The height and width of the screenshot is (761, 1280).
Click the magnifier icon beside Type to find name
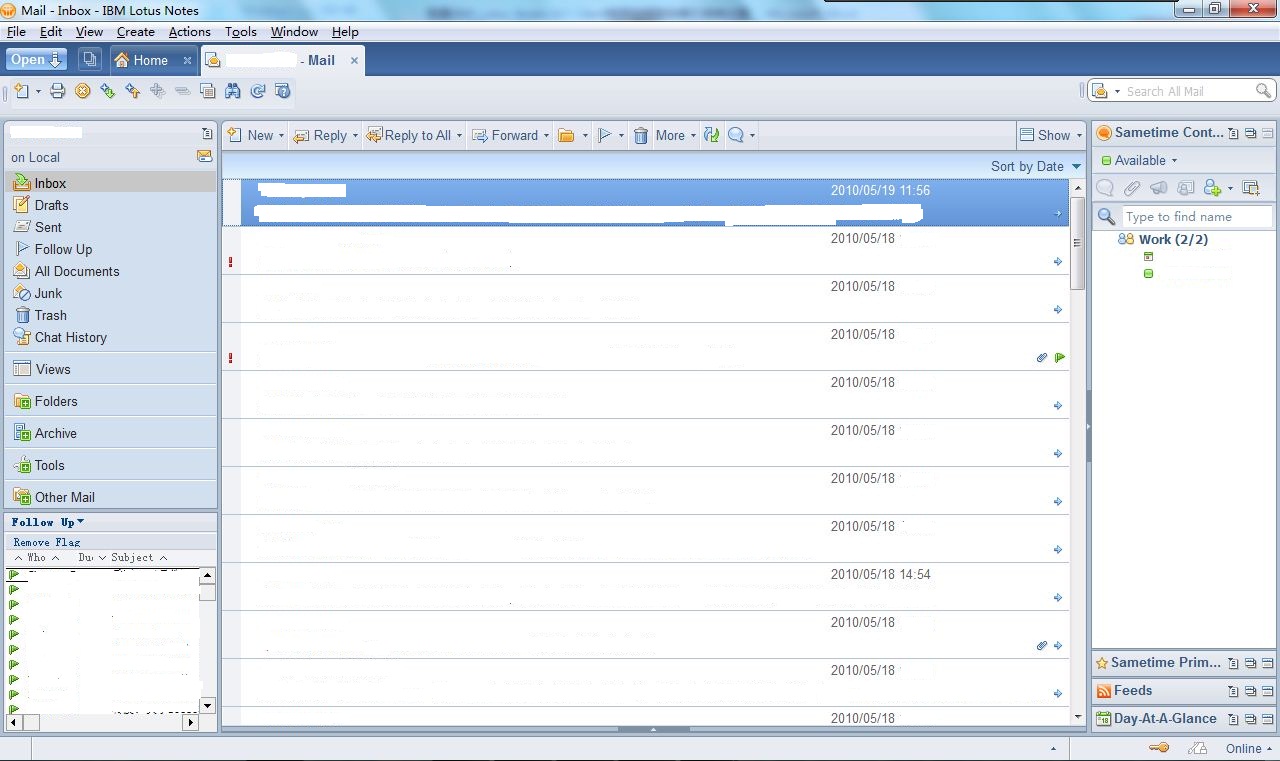tap(1106, 217)
